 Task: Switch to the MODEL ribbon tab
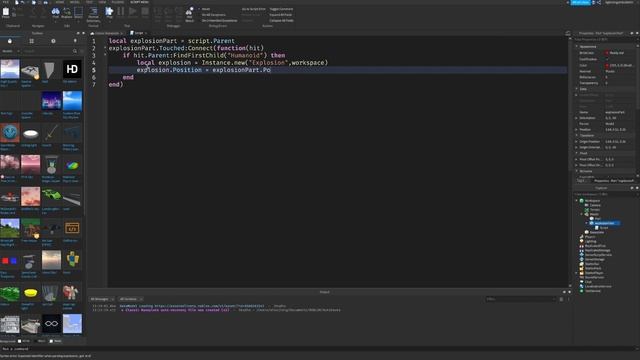coord(74,2)
